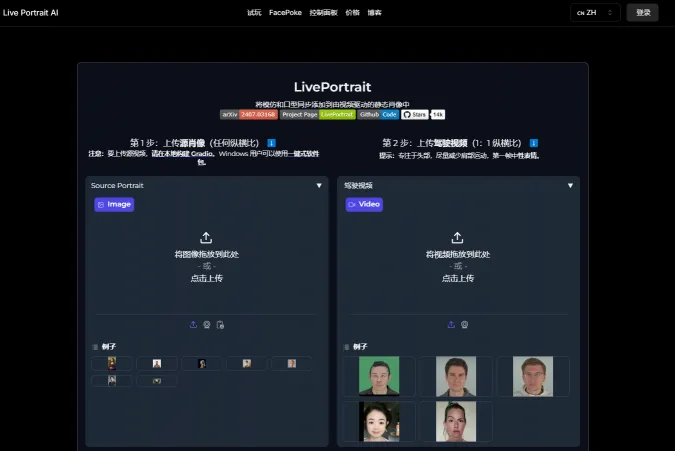Screen dimensions: 675x451
Task: Click the GitHub Stars badge
Action: pyautogui.click(x=415, y=114)
